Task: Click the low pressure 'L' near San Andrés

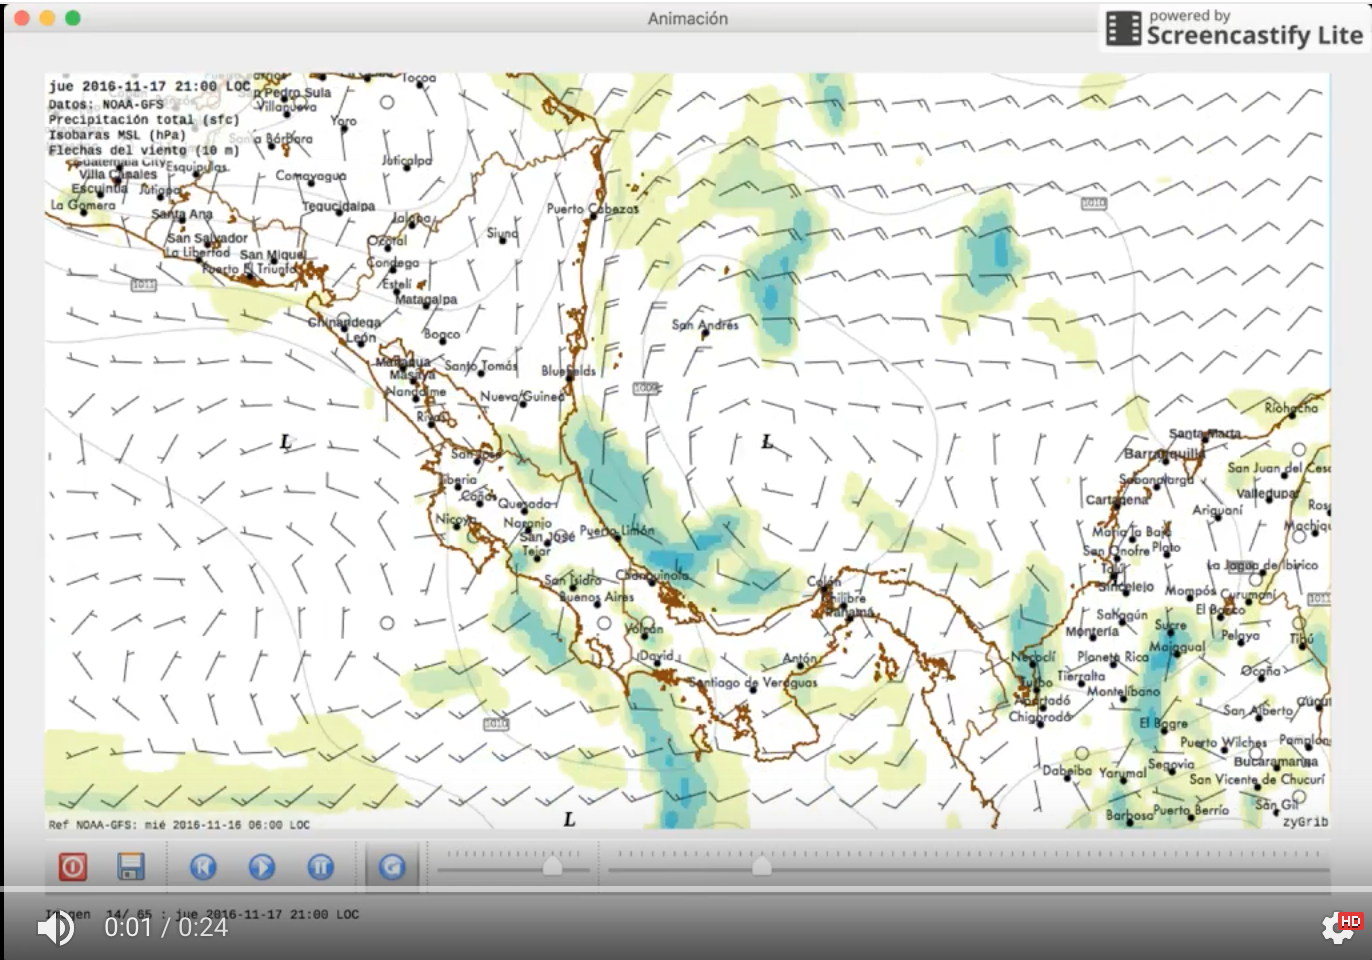Action: click(767, 441)
